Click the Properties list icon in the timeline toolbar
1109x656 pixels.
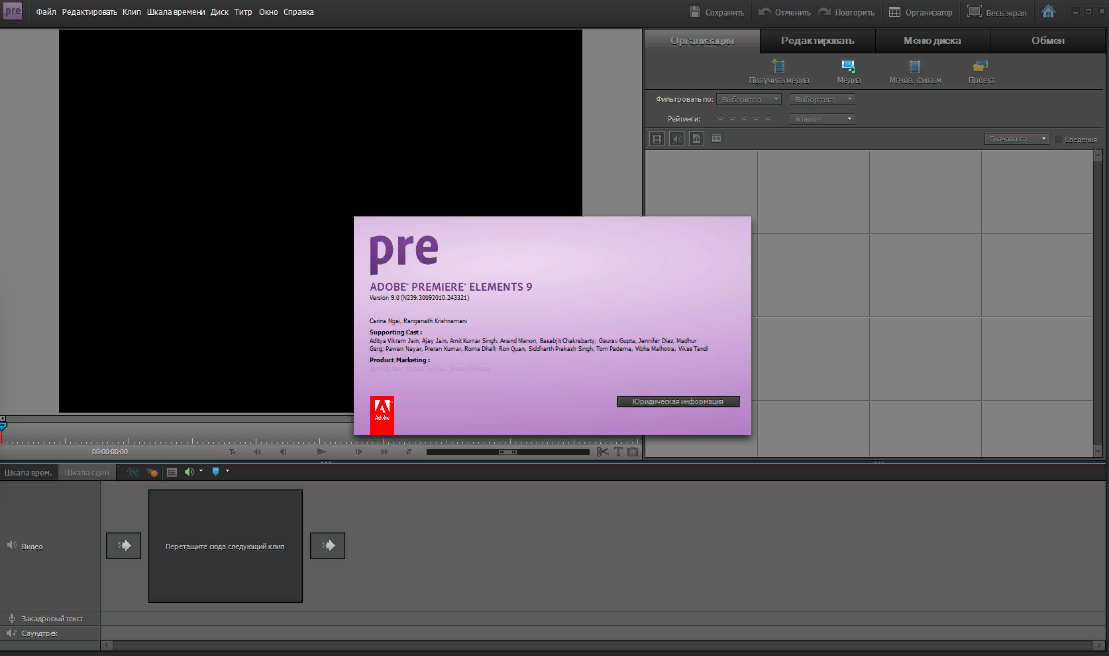click(172, 472)
